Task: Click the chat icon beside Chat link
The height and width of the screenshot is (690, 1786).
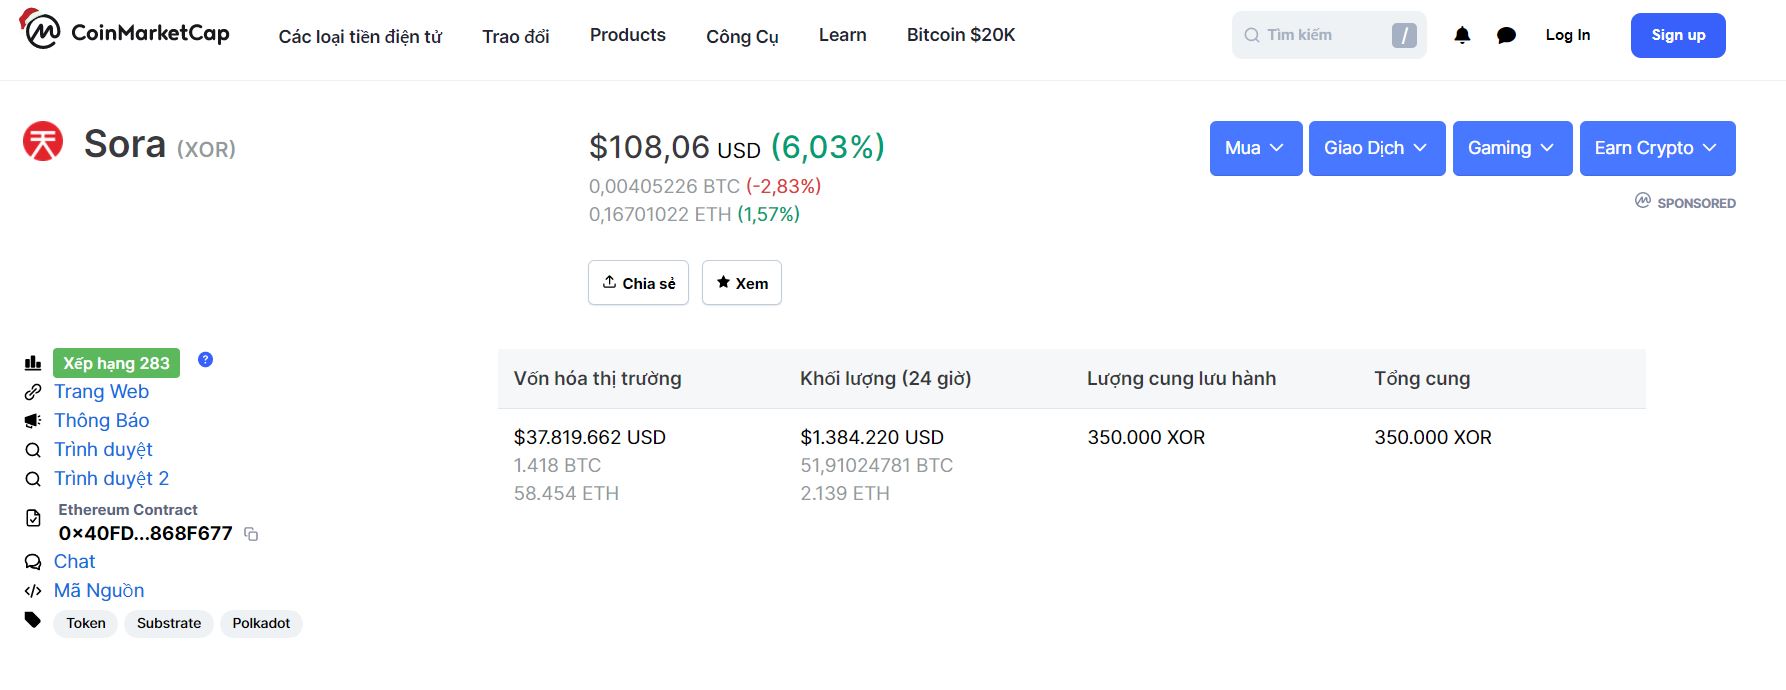Action: pos(33,562)
